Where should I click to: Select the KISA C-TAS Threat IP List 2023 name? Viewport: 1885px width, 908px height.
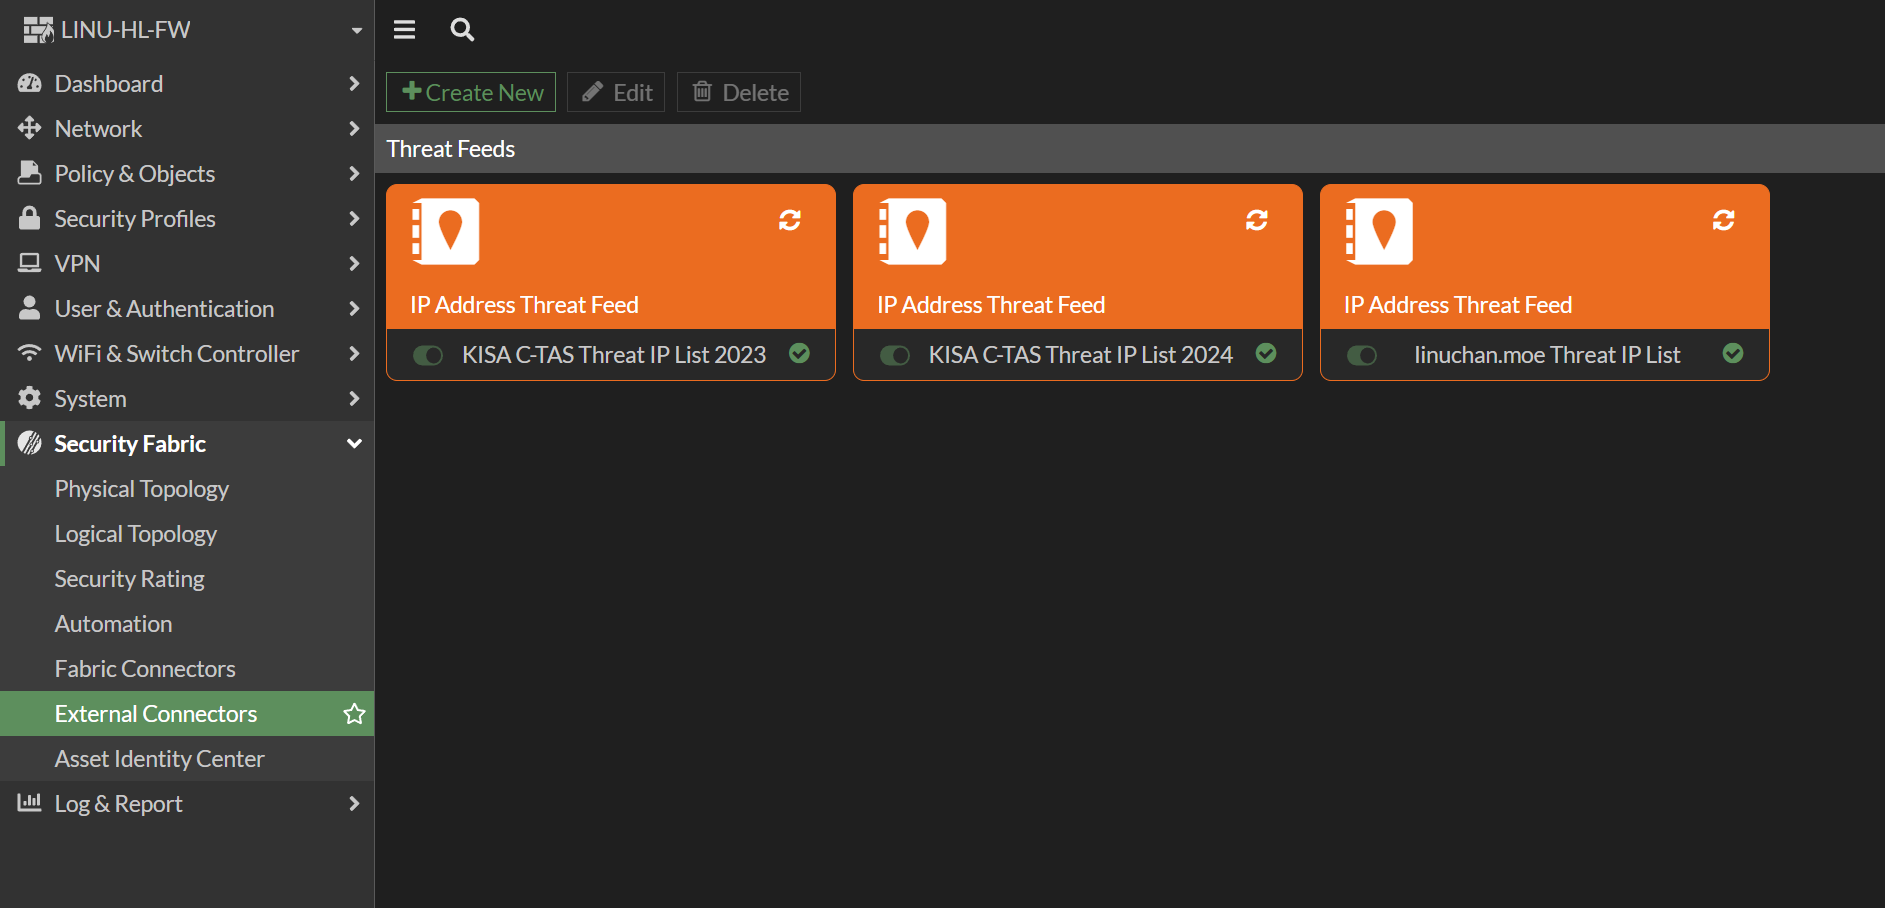pyautogui.click(x=614, y=355)
